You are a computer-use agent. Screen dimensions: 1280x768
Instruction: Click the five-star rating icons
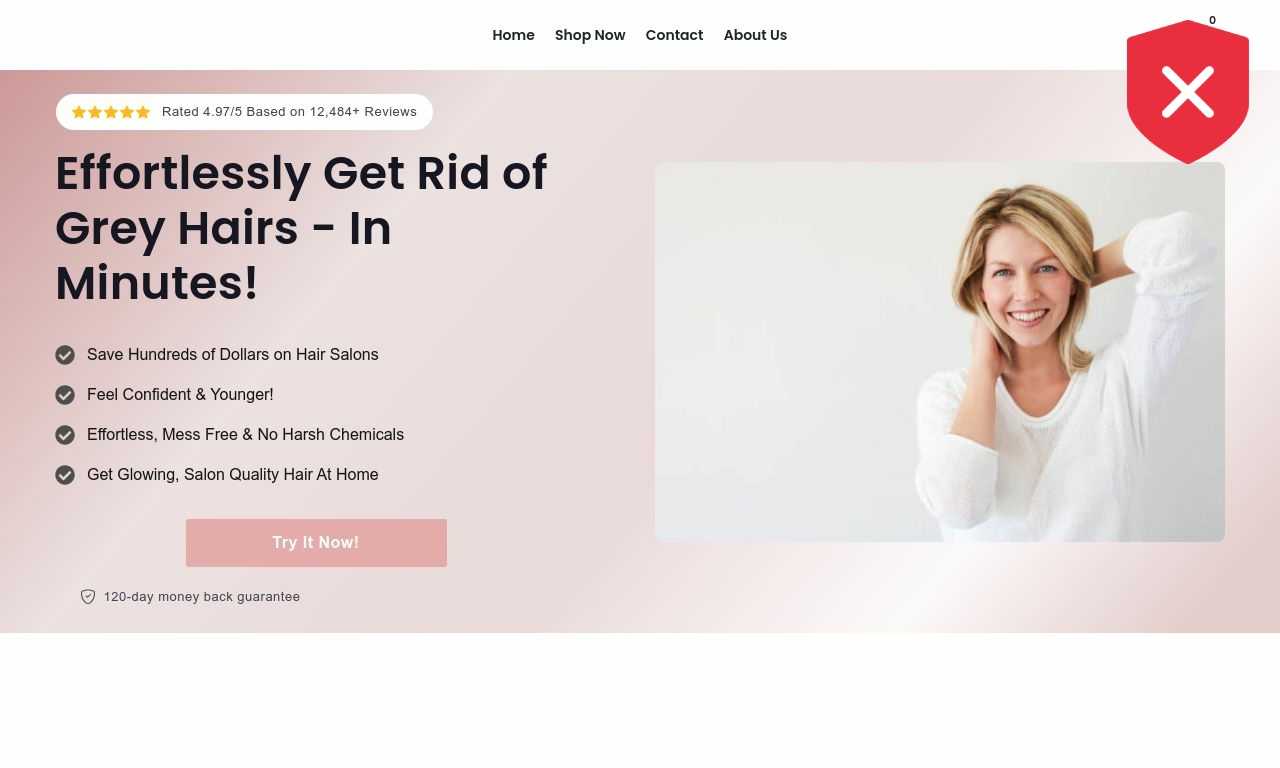[111, 112]
